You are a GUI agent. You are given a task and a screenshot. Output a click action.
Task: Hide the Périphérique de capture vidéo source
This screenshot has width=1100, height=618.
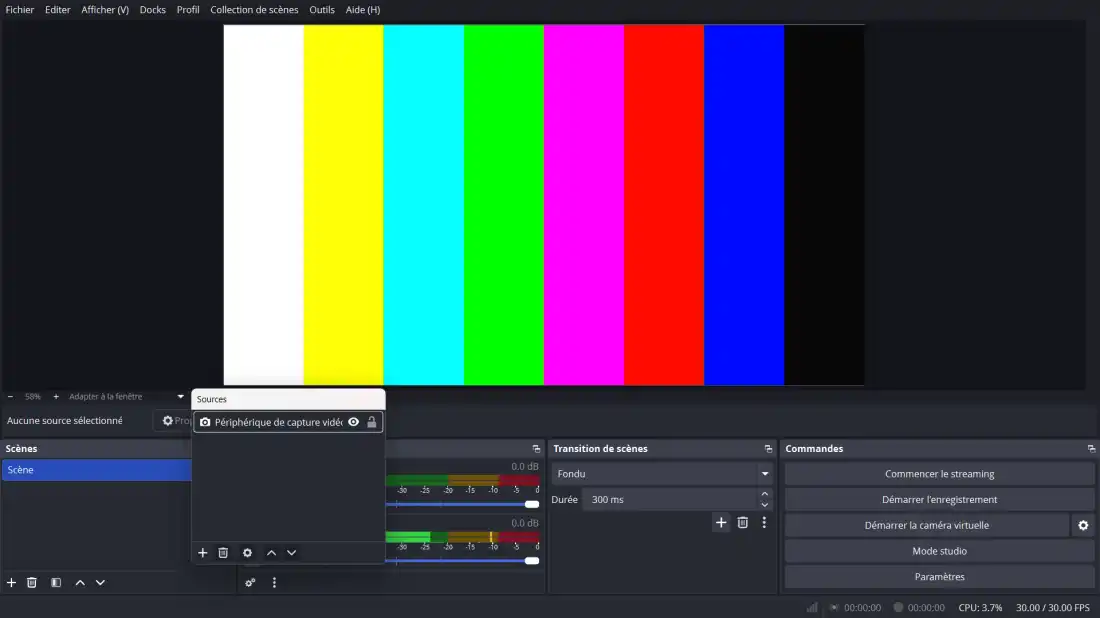click(x=353, y=422)
